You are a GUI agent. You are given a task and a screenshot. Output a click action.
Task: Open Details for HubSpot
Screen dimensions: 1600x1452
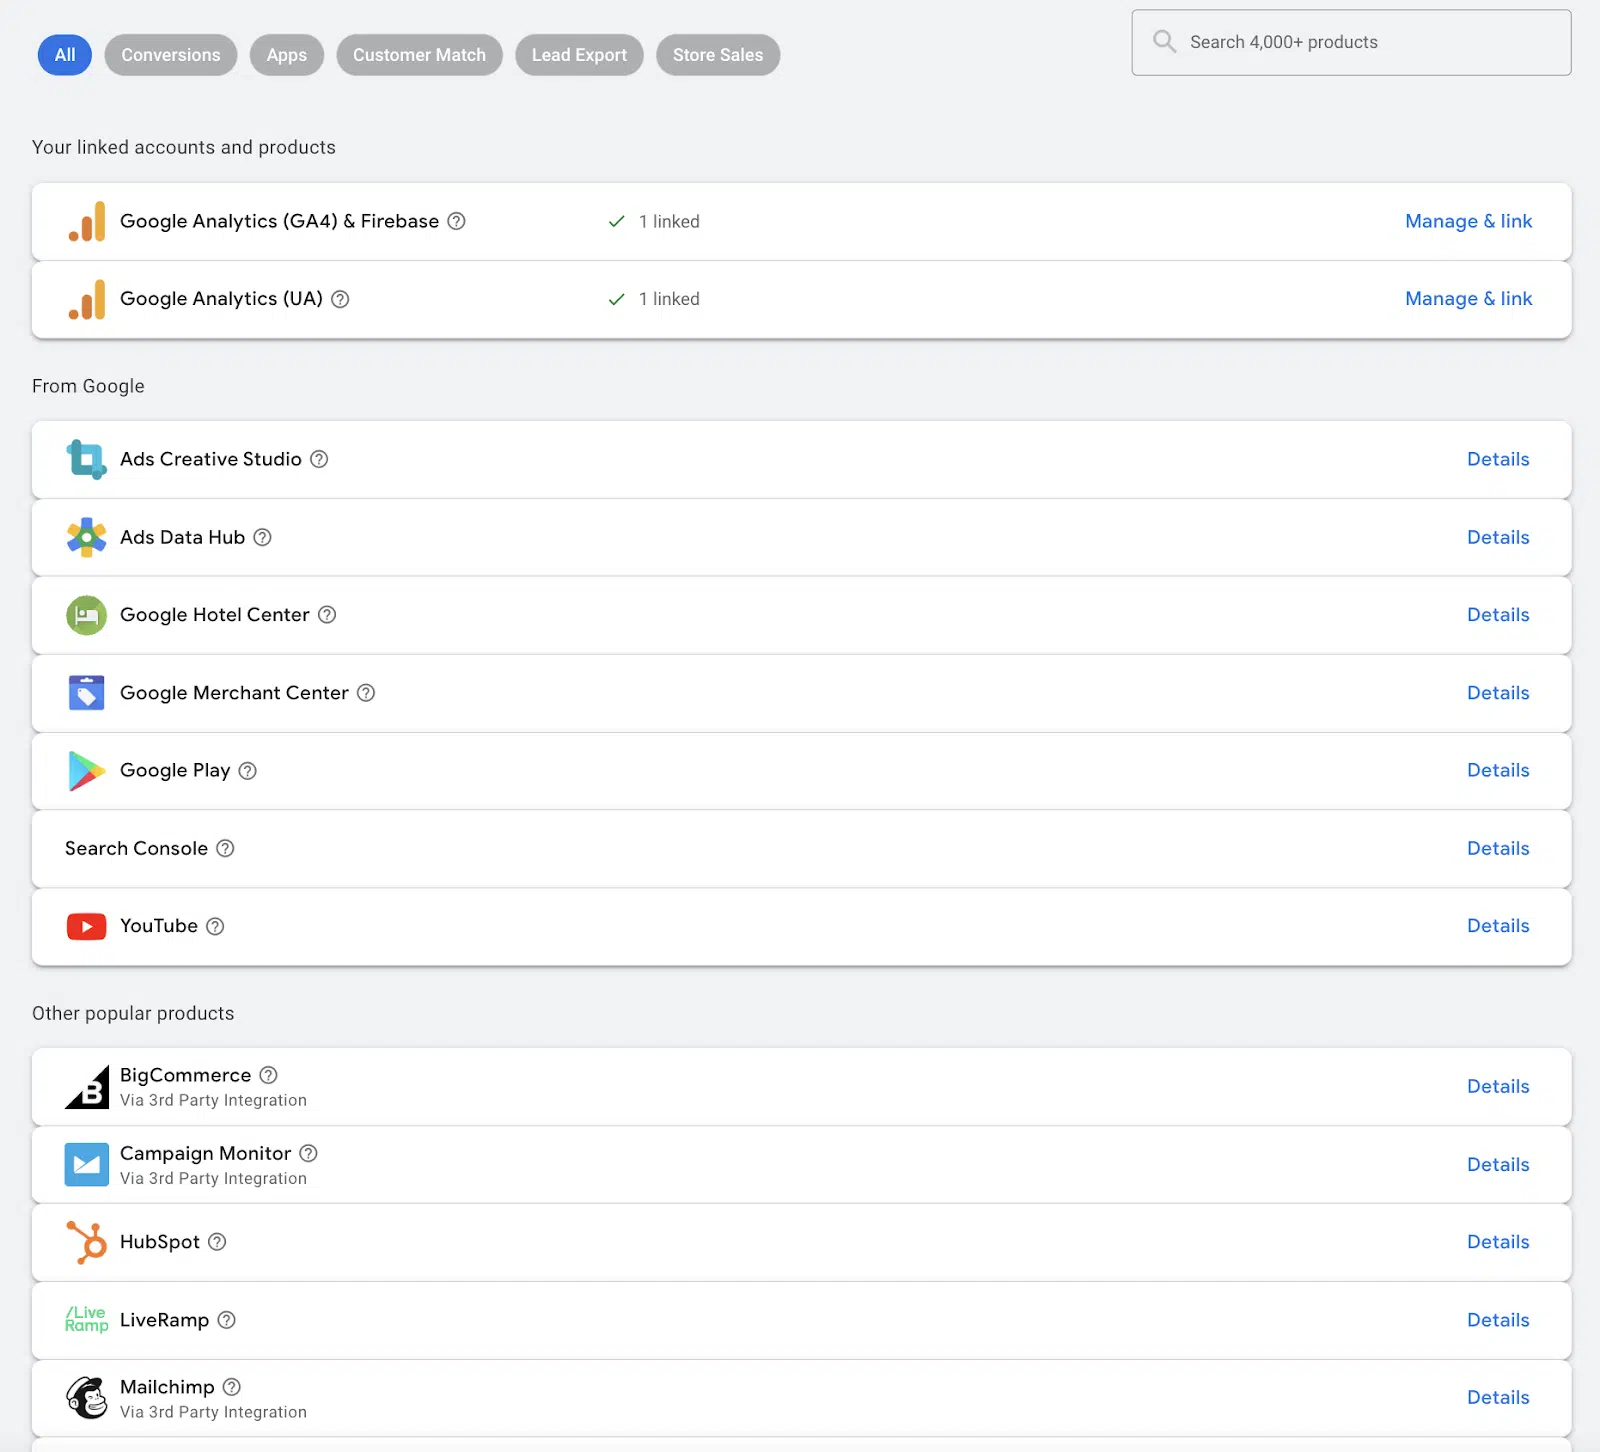1498,1242
